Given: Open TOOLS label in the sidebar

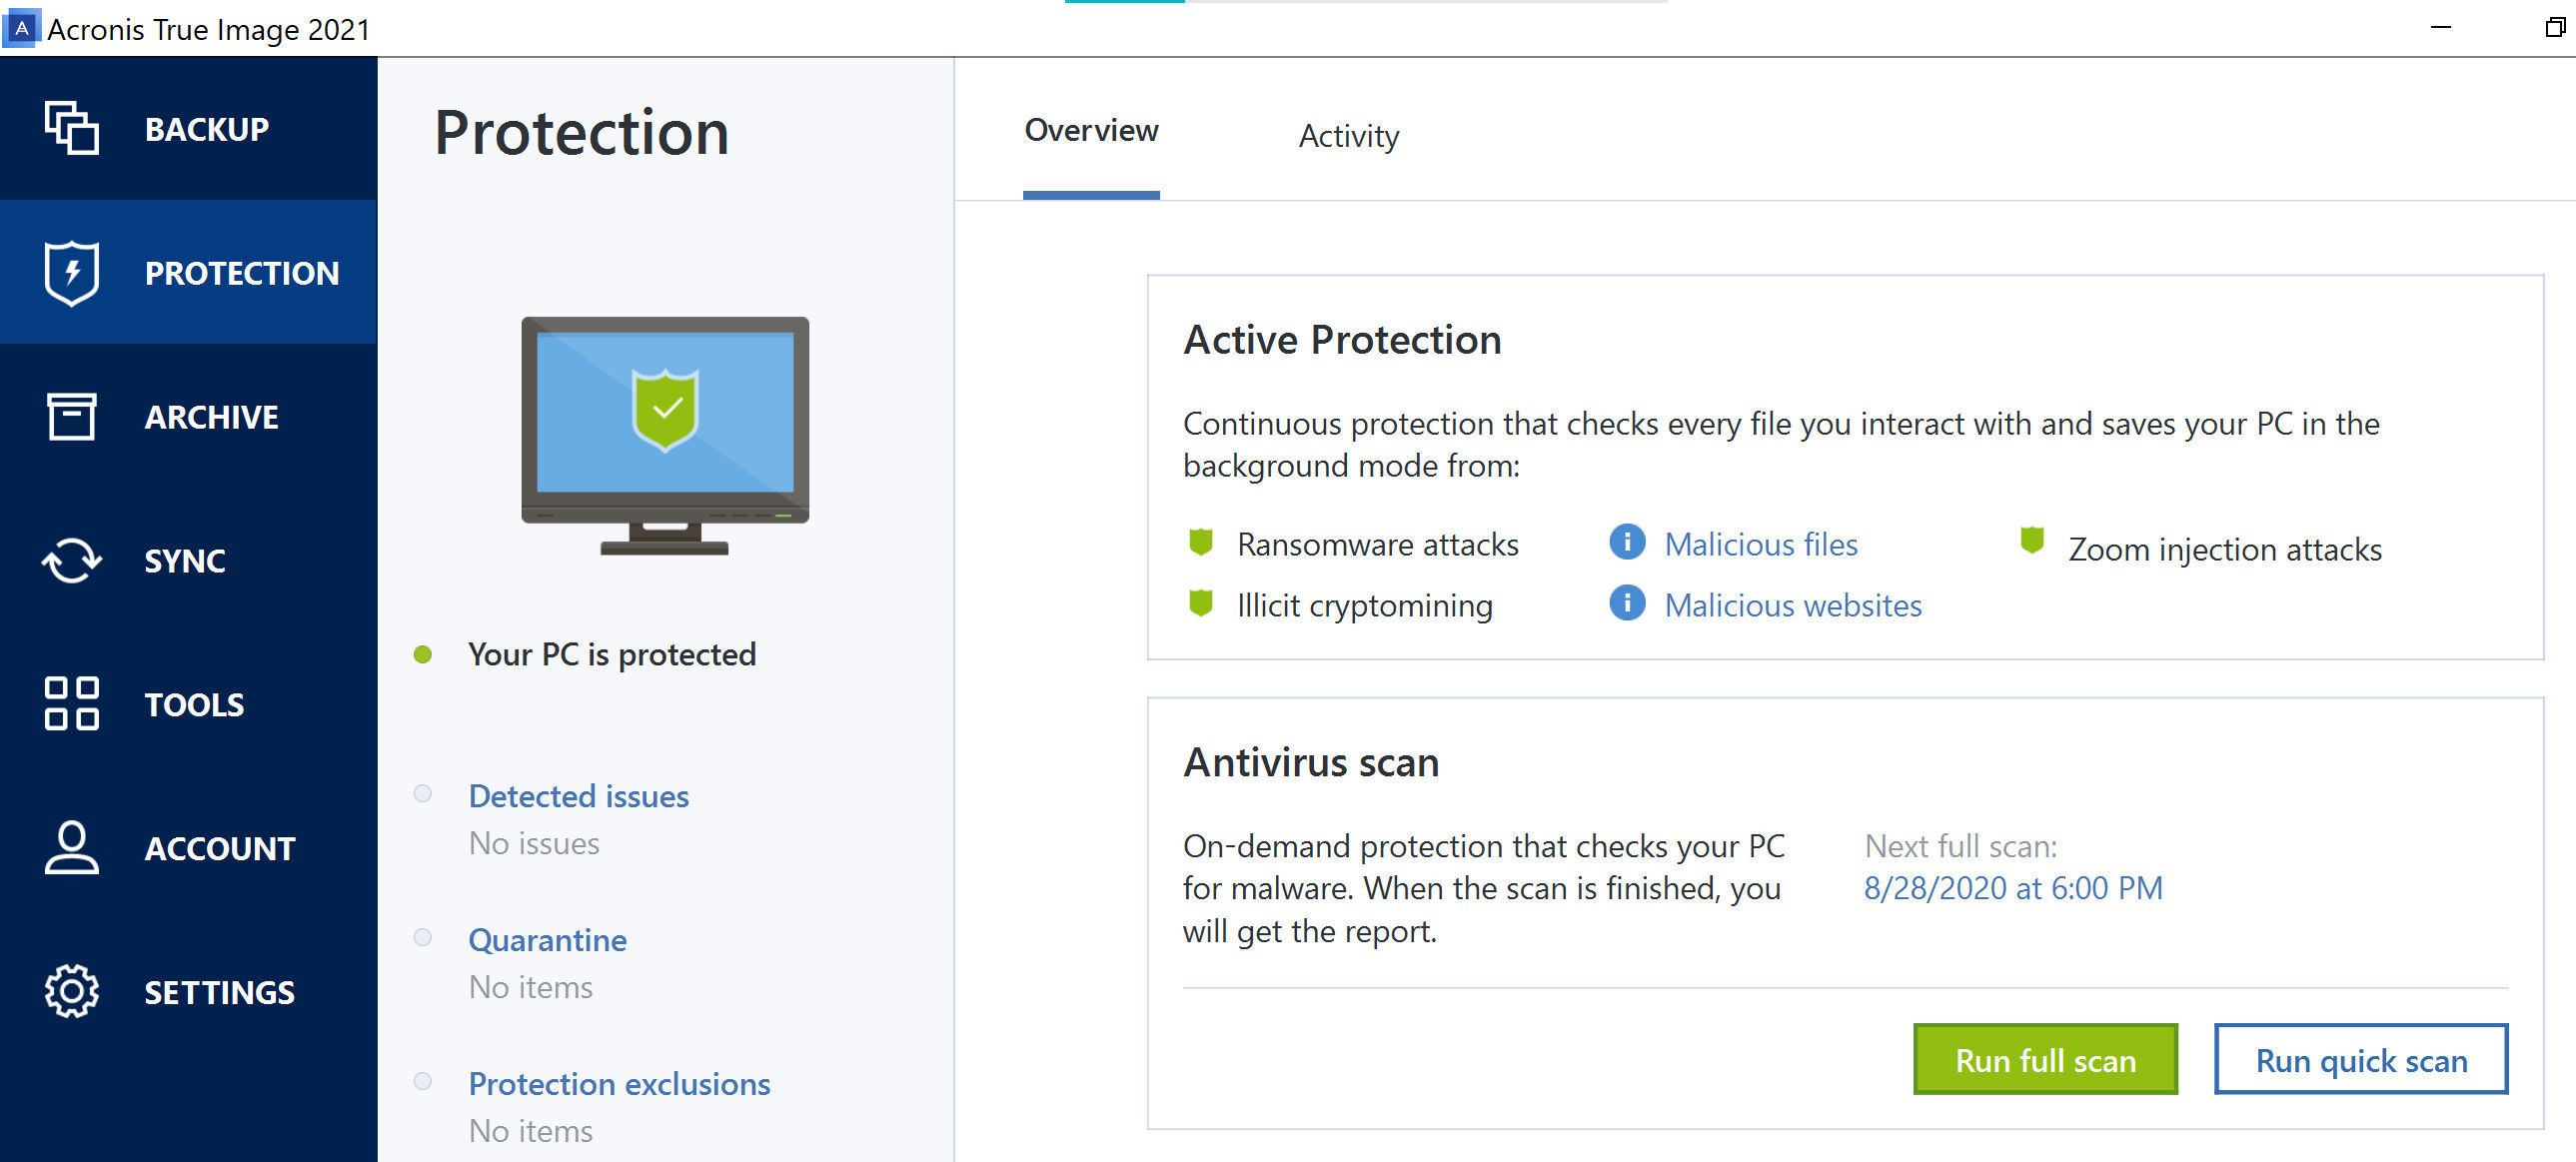Looking at the screenshot, I should coord(194,705).
